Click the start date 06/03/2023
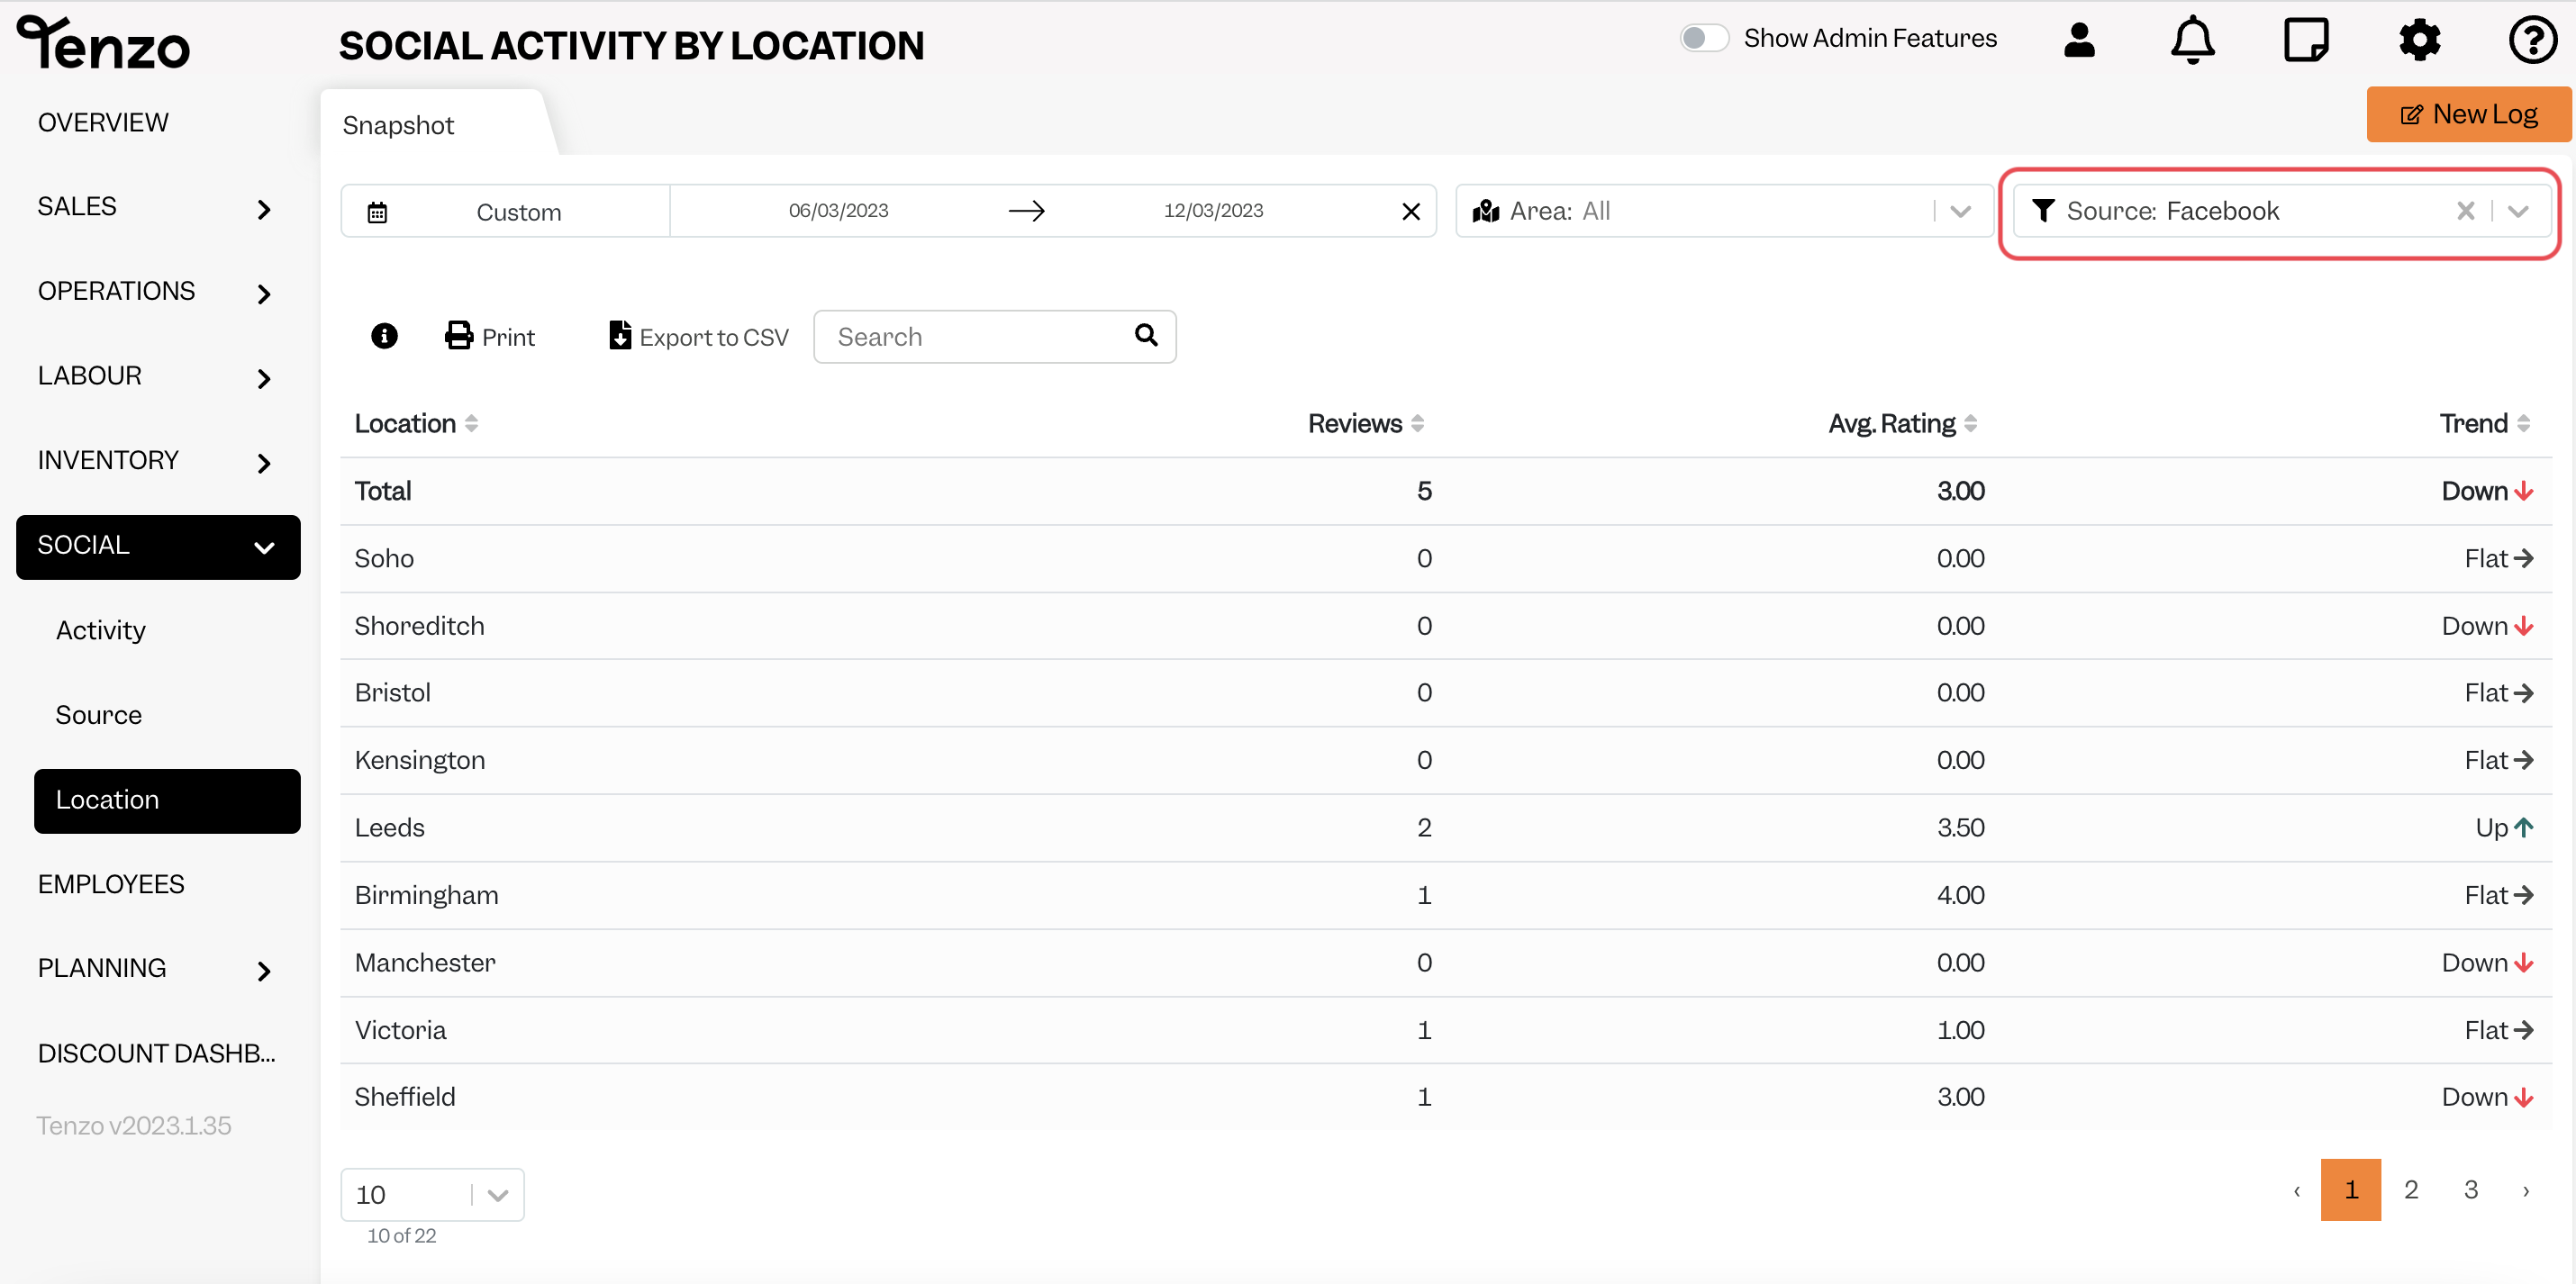Image resolution: width=2576 pixels, height=1284 pixels. (x=838, y=211)
